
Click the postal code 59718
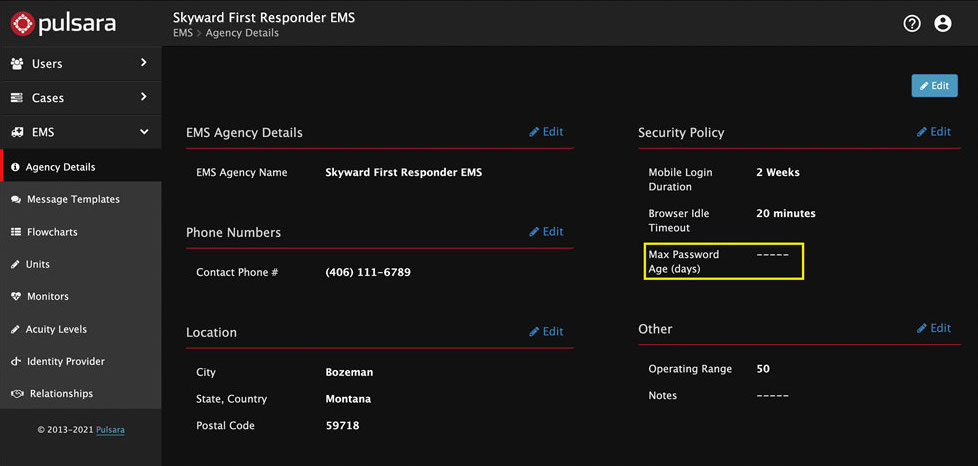click(342, 426)
